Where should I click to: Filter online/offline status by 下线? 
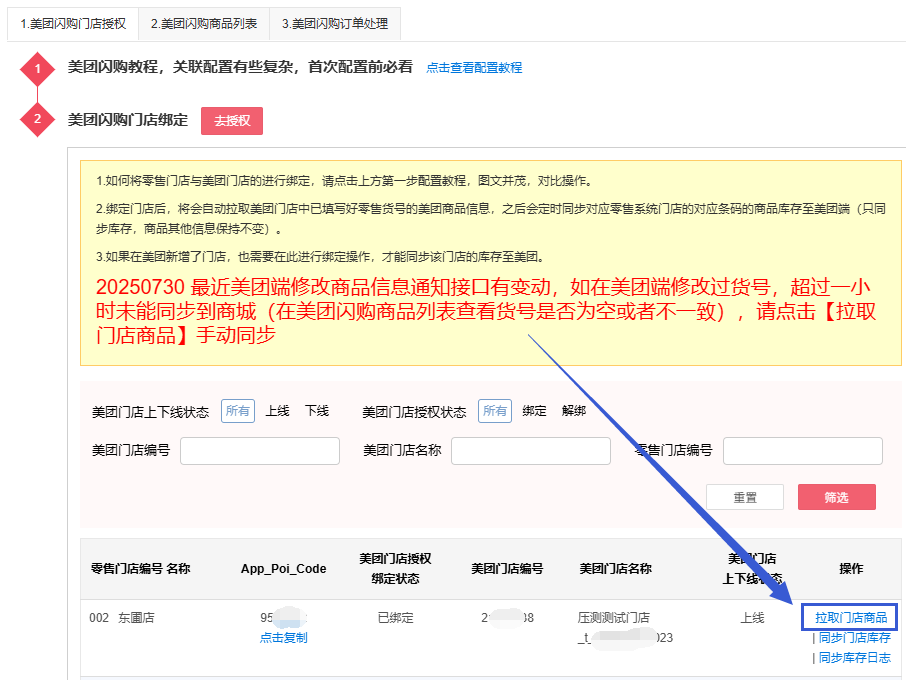317,411
